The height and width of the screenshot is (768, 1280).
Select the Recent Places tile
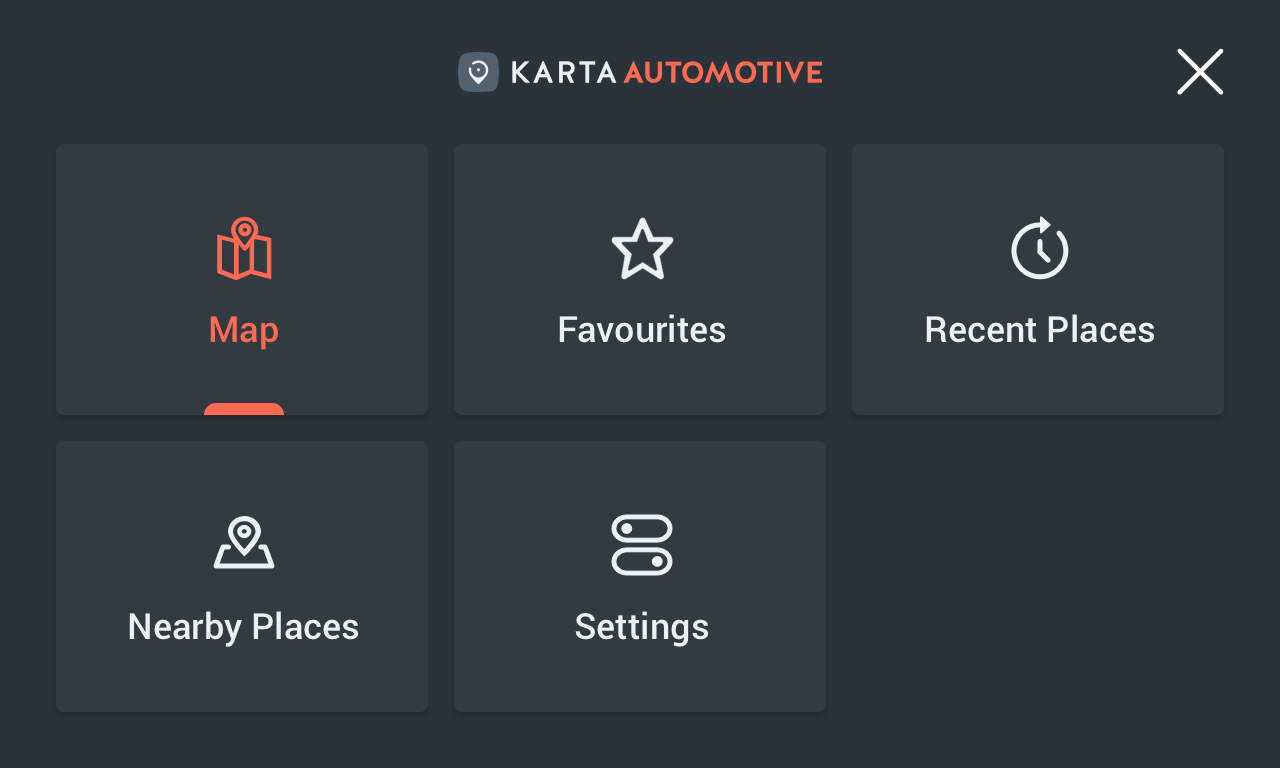[1037, 279]
